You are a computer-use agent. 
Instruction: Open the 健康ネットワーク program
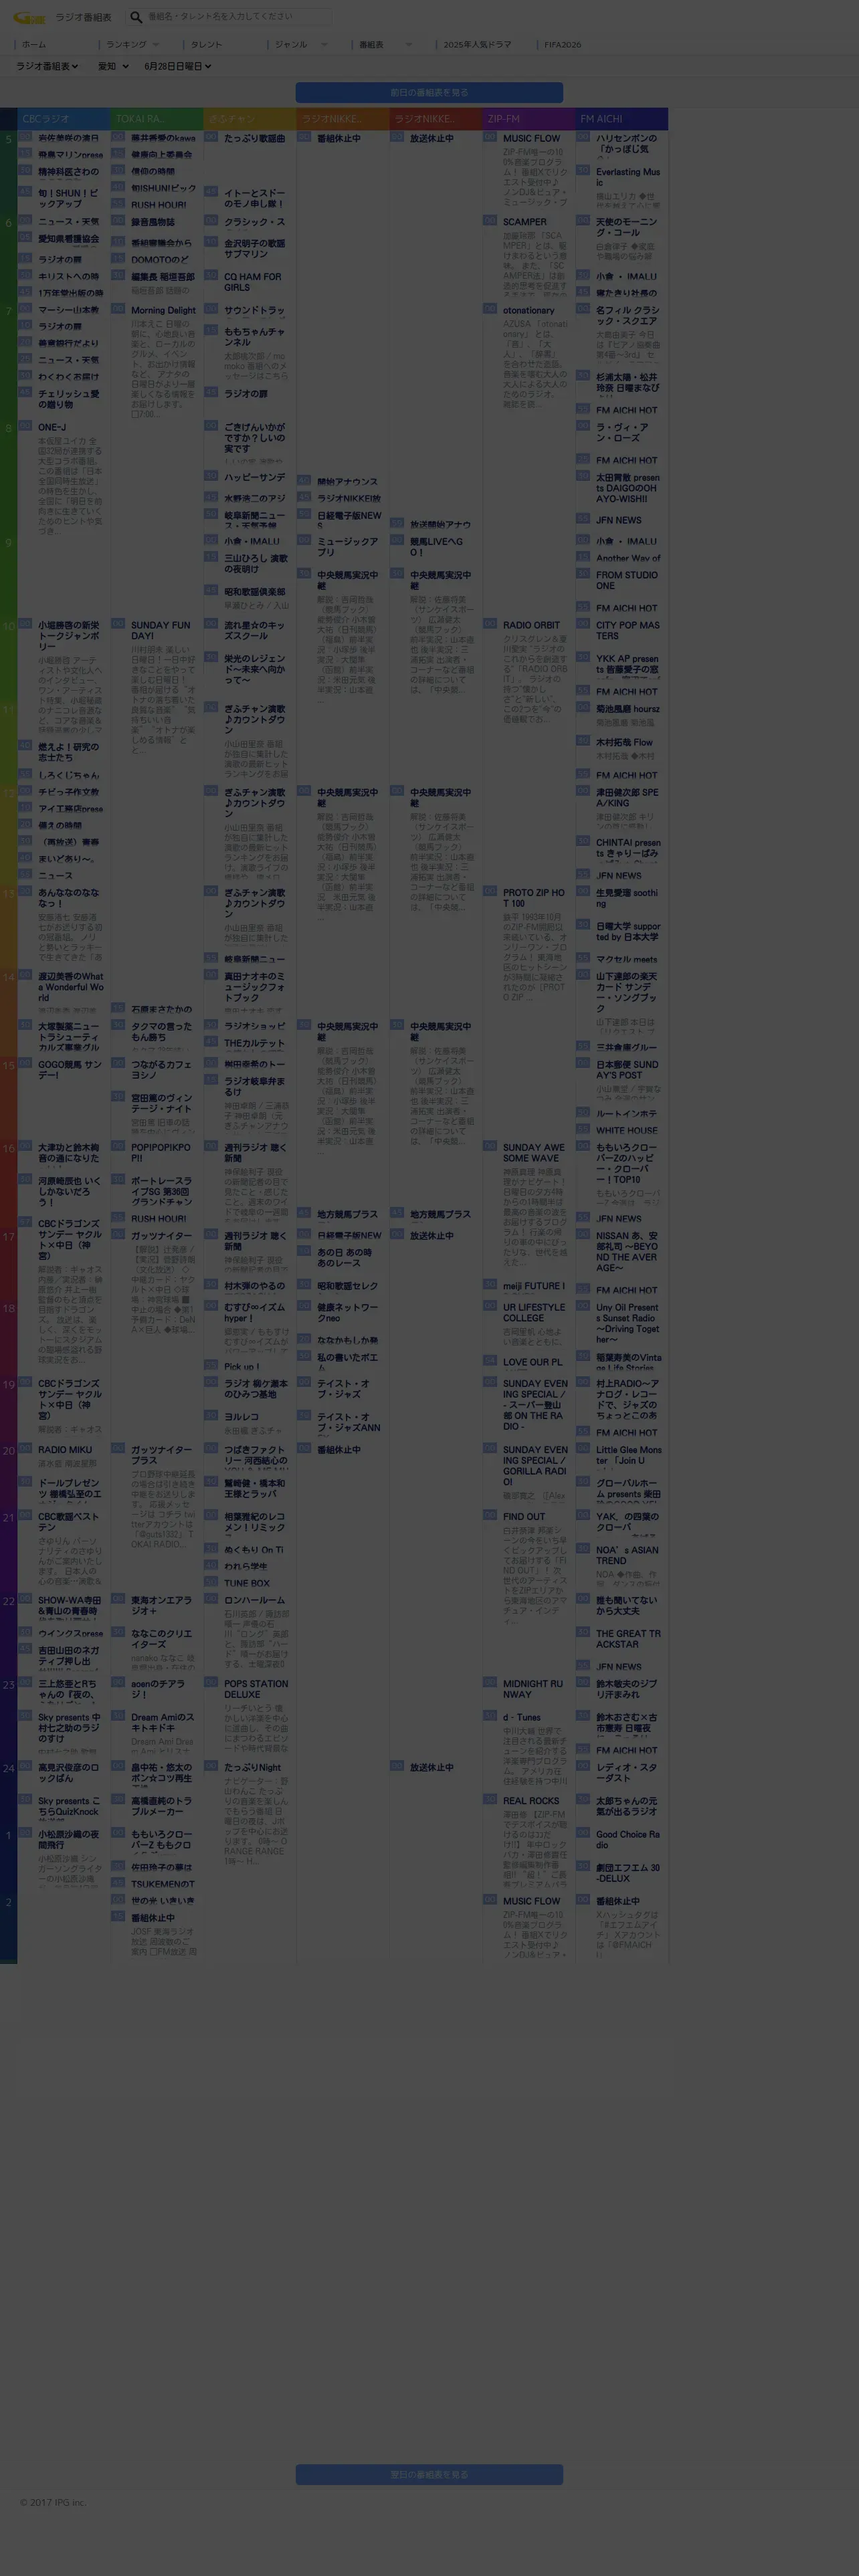(x=347, y=1312)
